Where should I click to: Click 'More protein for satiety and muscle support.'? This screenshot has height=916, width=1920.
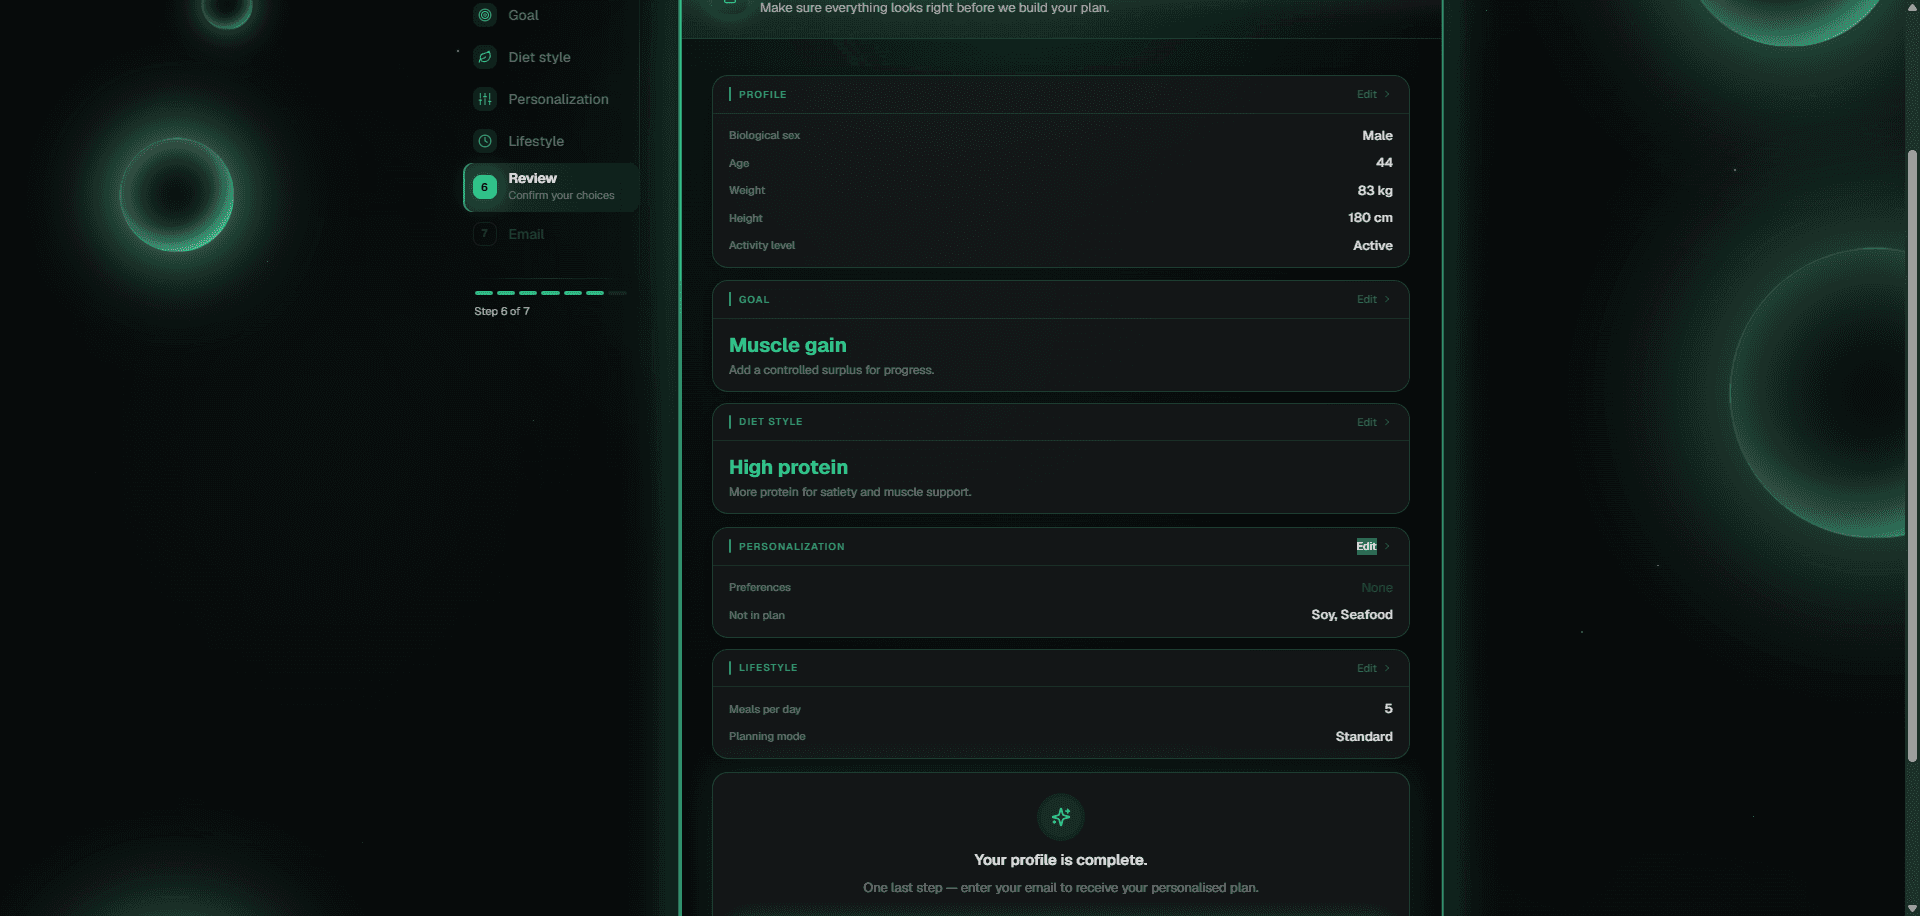[x=850, y=492]
